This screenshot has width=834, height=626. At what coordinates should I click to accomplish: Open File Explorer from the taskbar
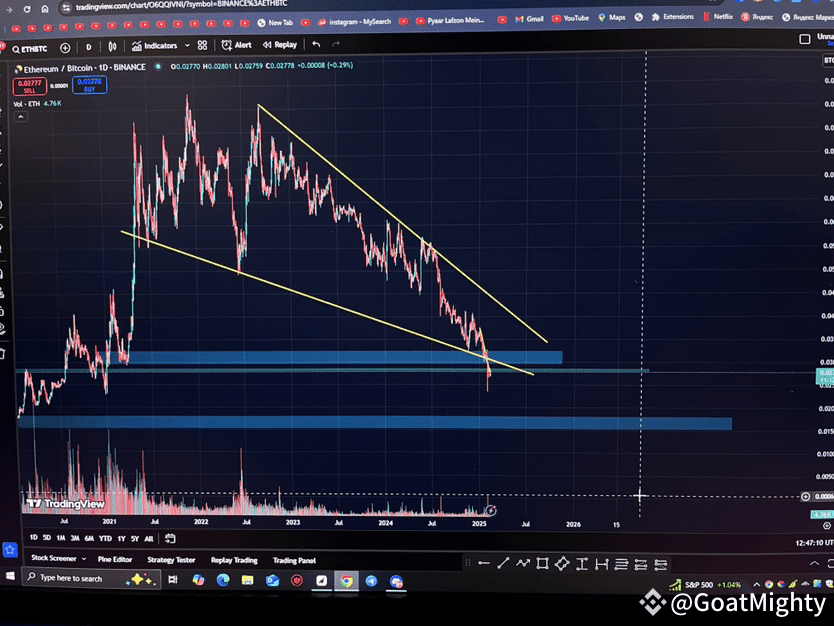(247, 580)
